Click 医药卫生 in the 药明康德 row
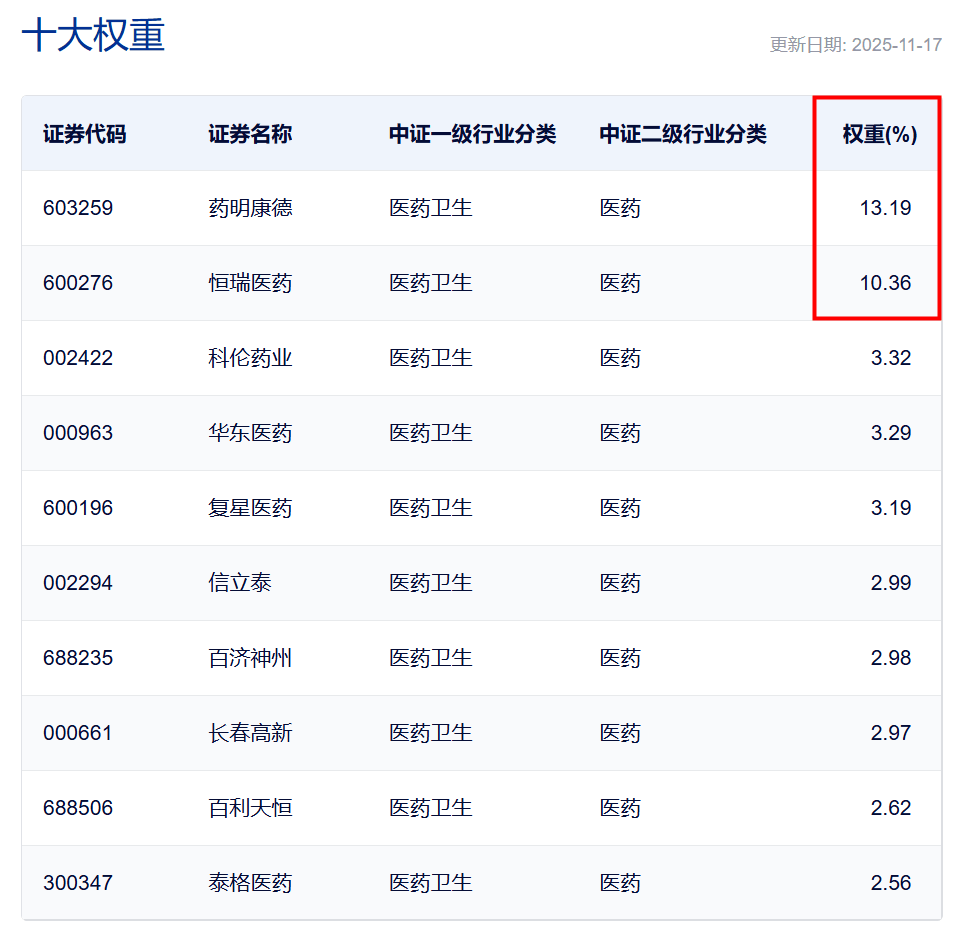Screen dimensions: 959x937 click(x=431, y=208)
